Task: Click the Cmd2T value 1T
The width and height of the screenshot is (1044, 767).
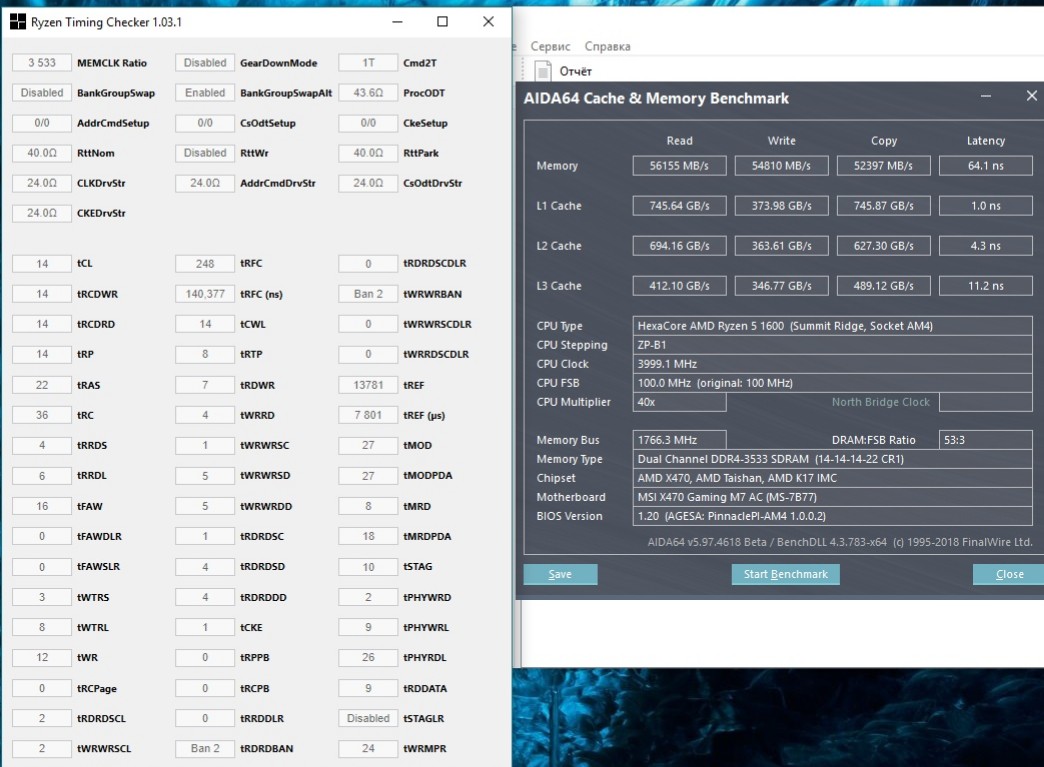Action: (x=368, y=63)
